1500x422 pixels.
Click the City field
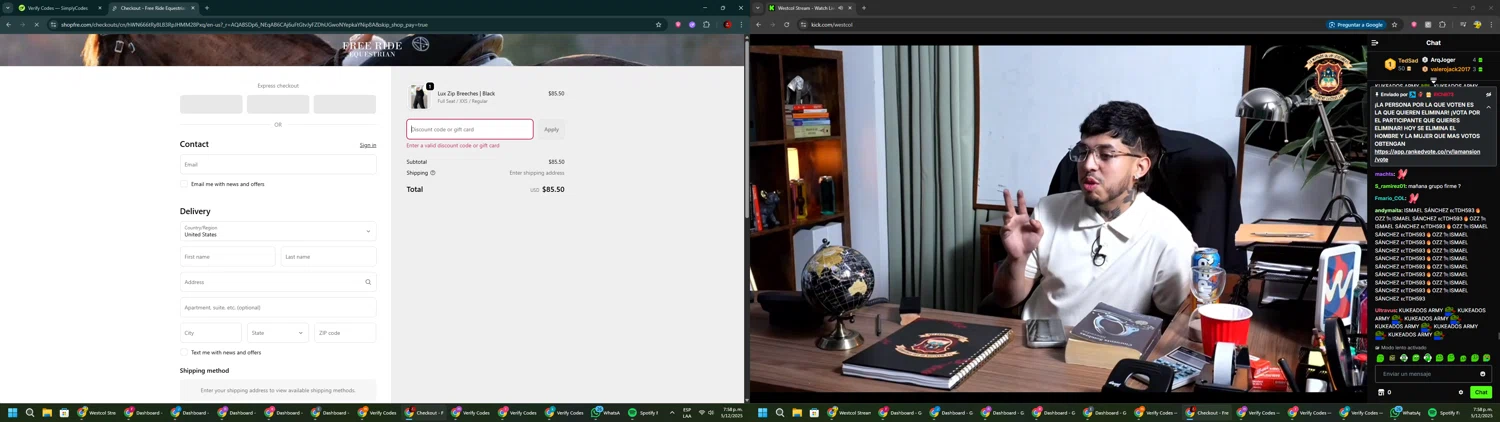(x=211, y=333)
